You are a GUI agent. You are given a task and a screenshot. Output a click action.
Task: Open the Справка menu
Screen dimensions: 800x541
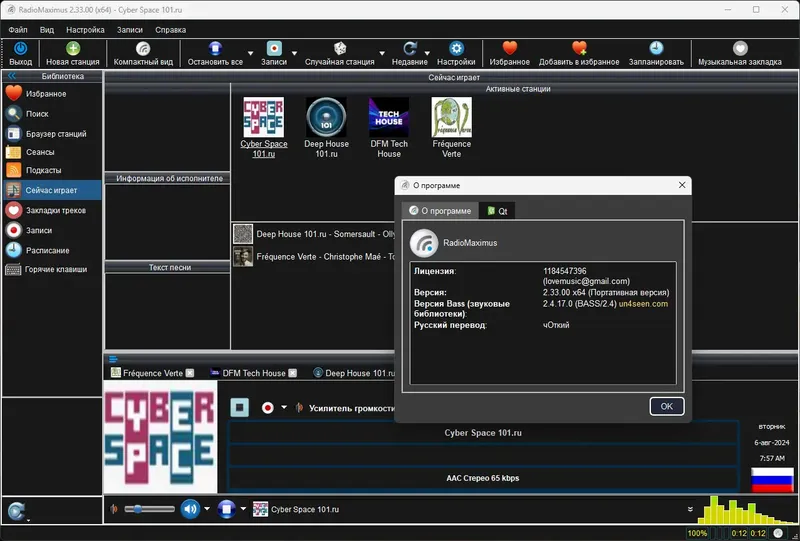click(x=170, y=30)
